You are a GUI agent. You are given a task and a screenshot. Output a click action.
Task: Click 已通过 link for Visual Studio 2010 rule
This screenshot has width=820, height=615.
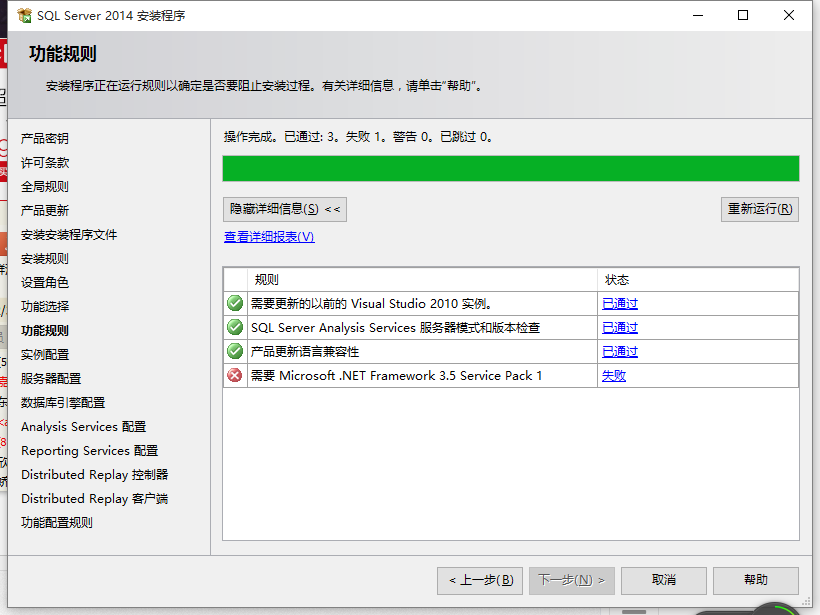(x=620, y=303)
